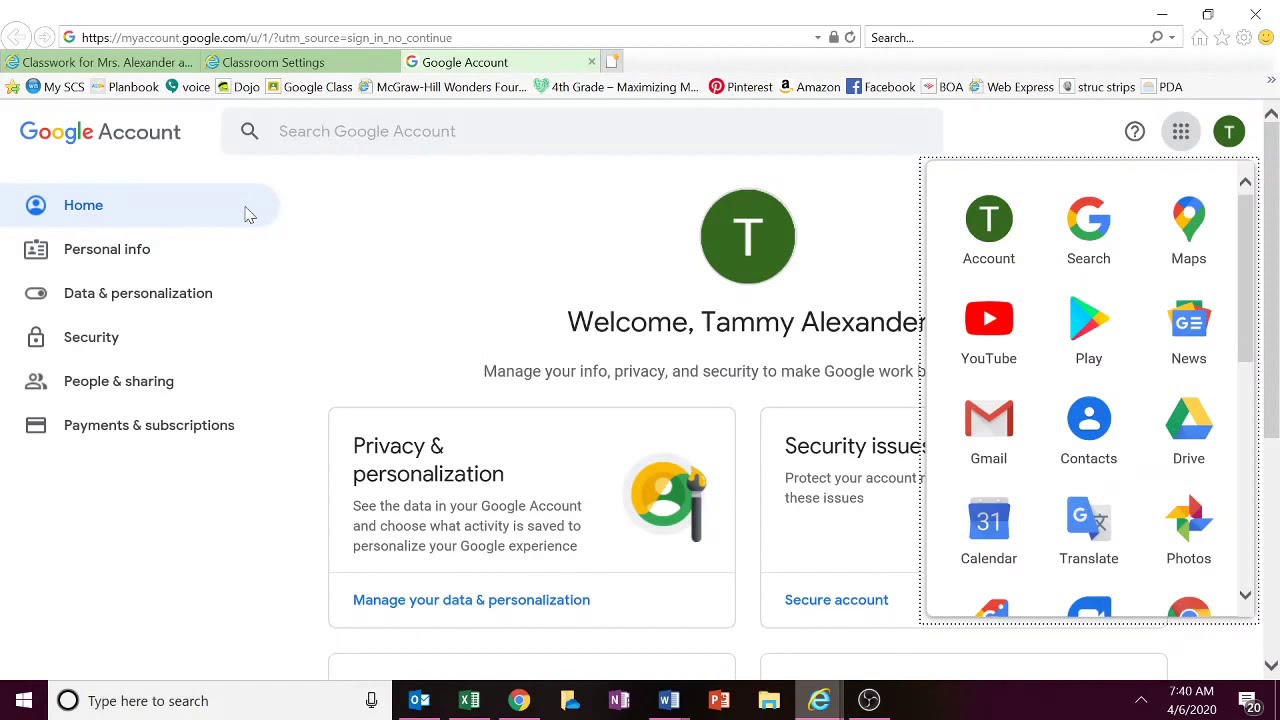The image size is (1280, 720).
Task: Open Gmail app icon
Action: click(988, 431)
